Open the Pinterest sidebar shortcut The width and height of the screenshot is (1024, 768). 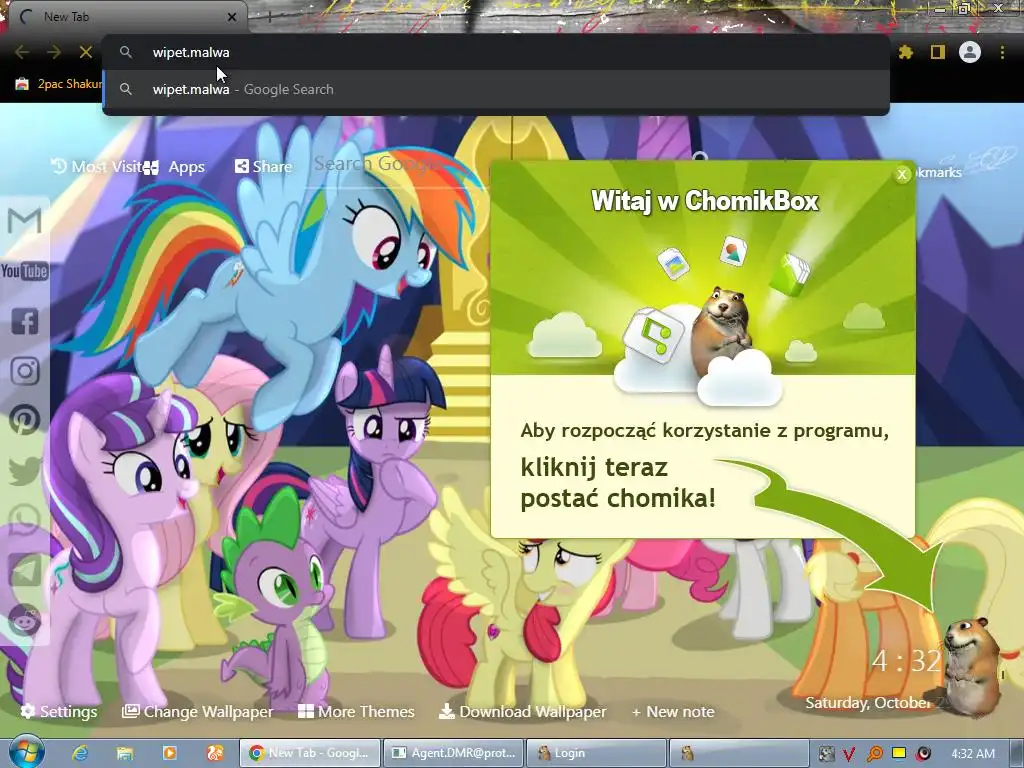[25, 420]
